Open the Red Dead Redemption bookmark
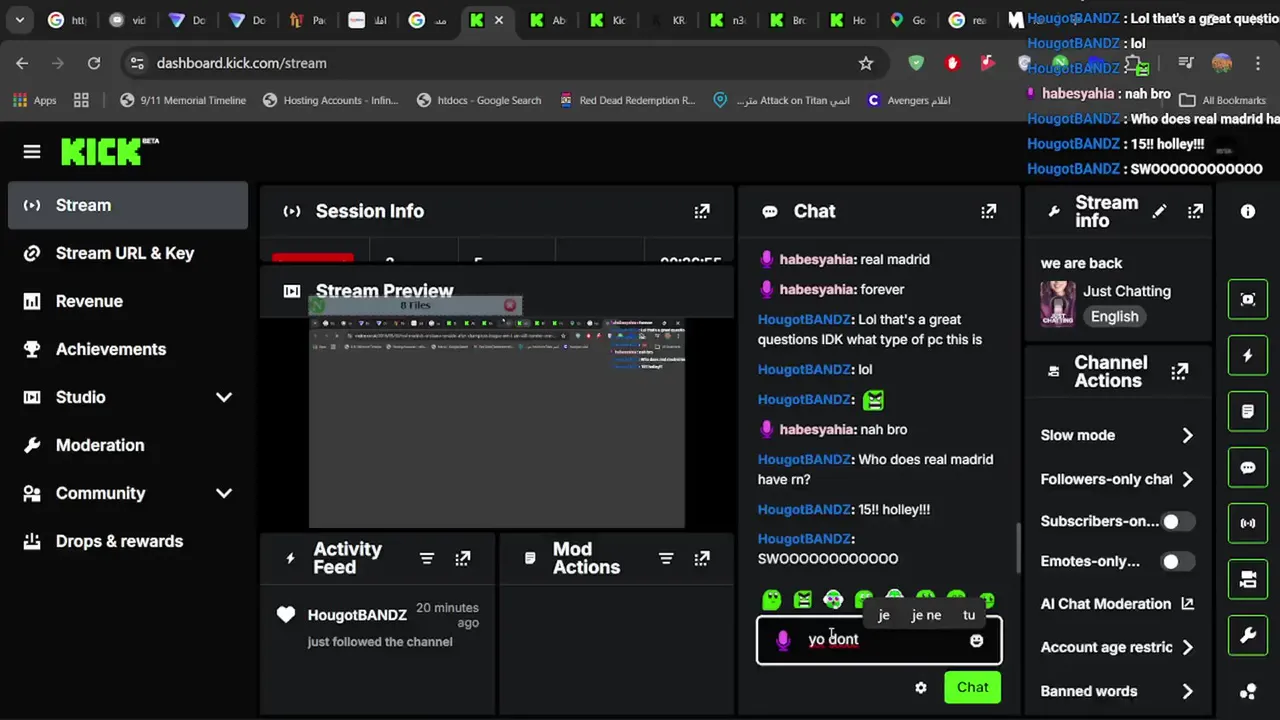 (x=627, y=100)
